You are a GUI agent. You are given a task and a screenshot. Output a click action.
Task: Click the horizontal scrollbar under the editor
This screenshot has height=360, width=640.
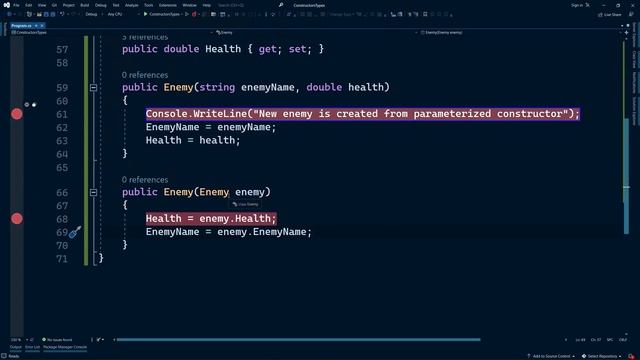[298, 340]
